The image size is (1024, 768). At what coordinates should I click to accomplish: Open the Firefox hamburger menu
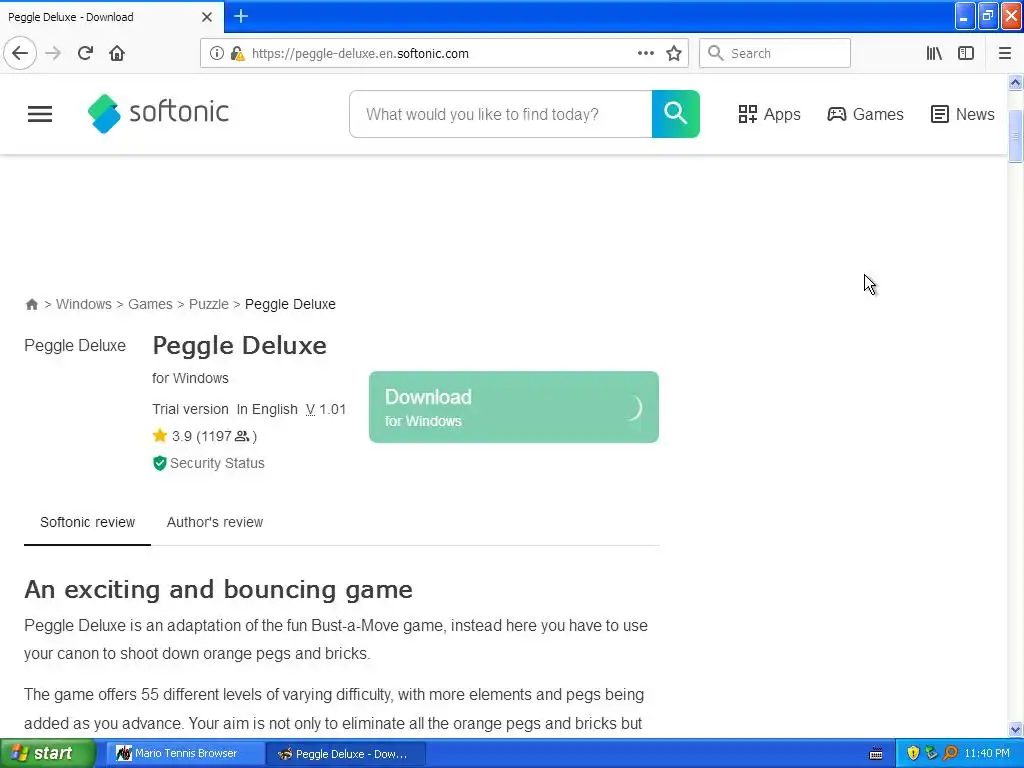[x=1004, y=53]
